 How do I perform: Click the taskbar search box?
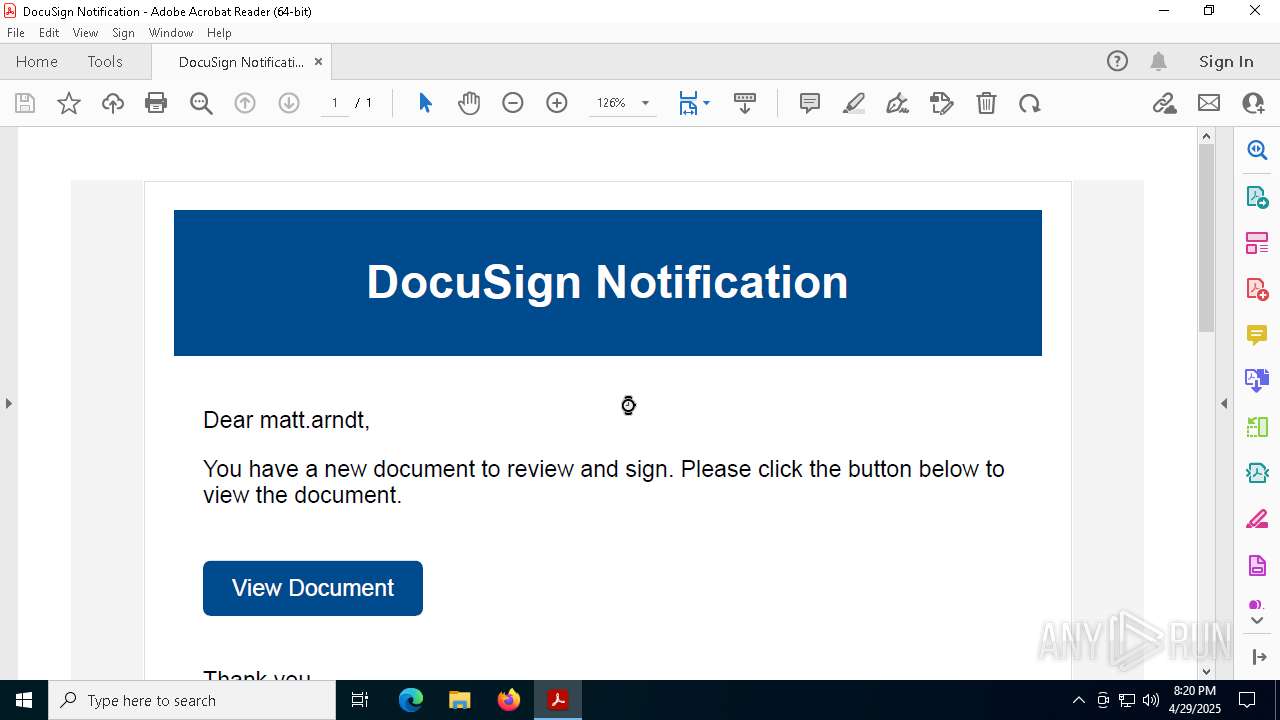point(192,700)
